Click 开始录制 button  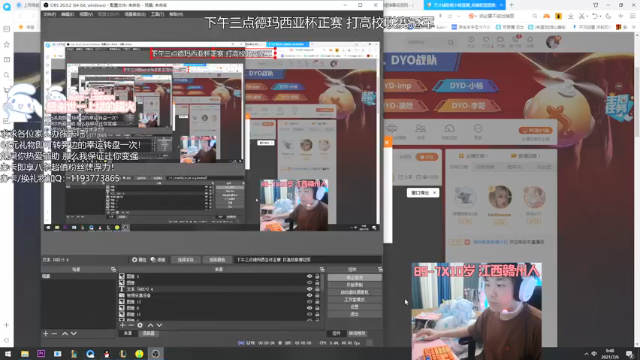[x=354, y=285]
